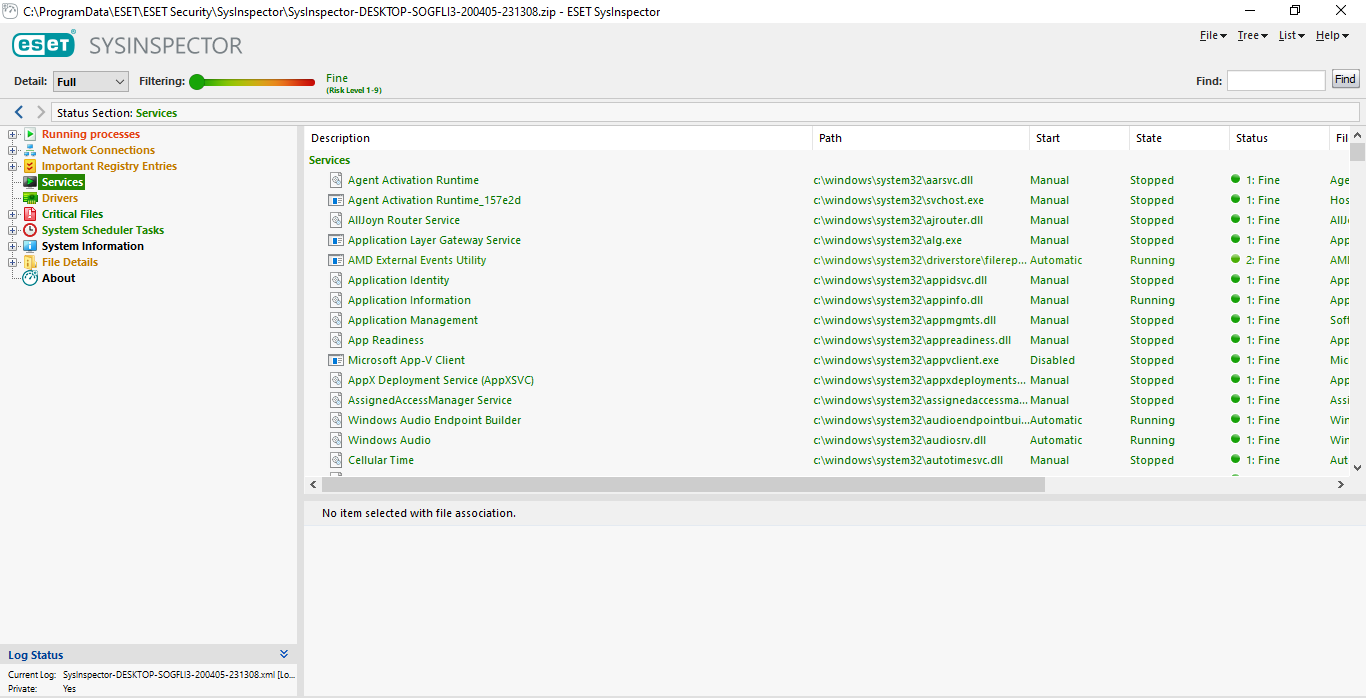The height and width of the screenshot is (698, 1366).
Task: Sort by the Start column header
Action: click(x=1079, y=138)
